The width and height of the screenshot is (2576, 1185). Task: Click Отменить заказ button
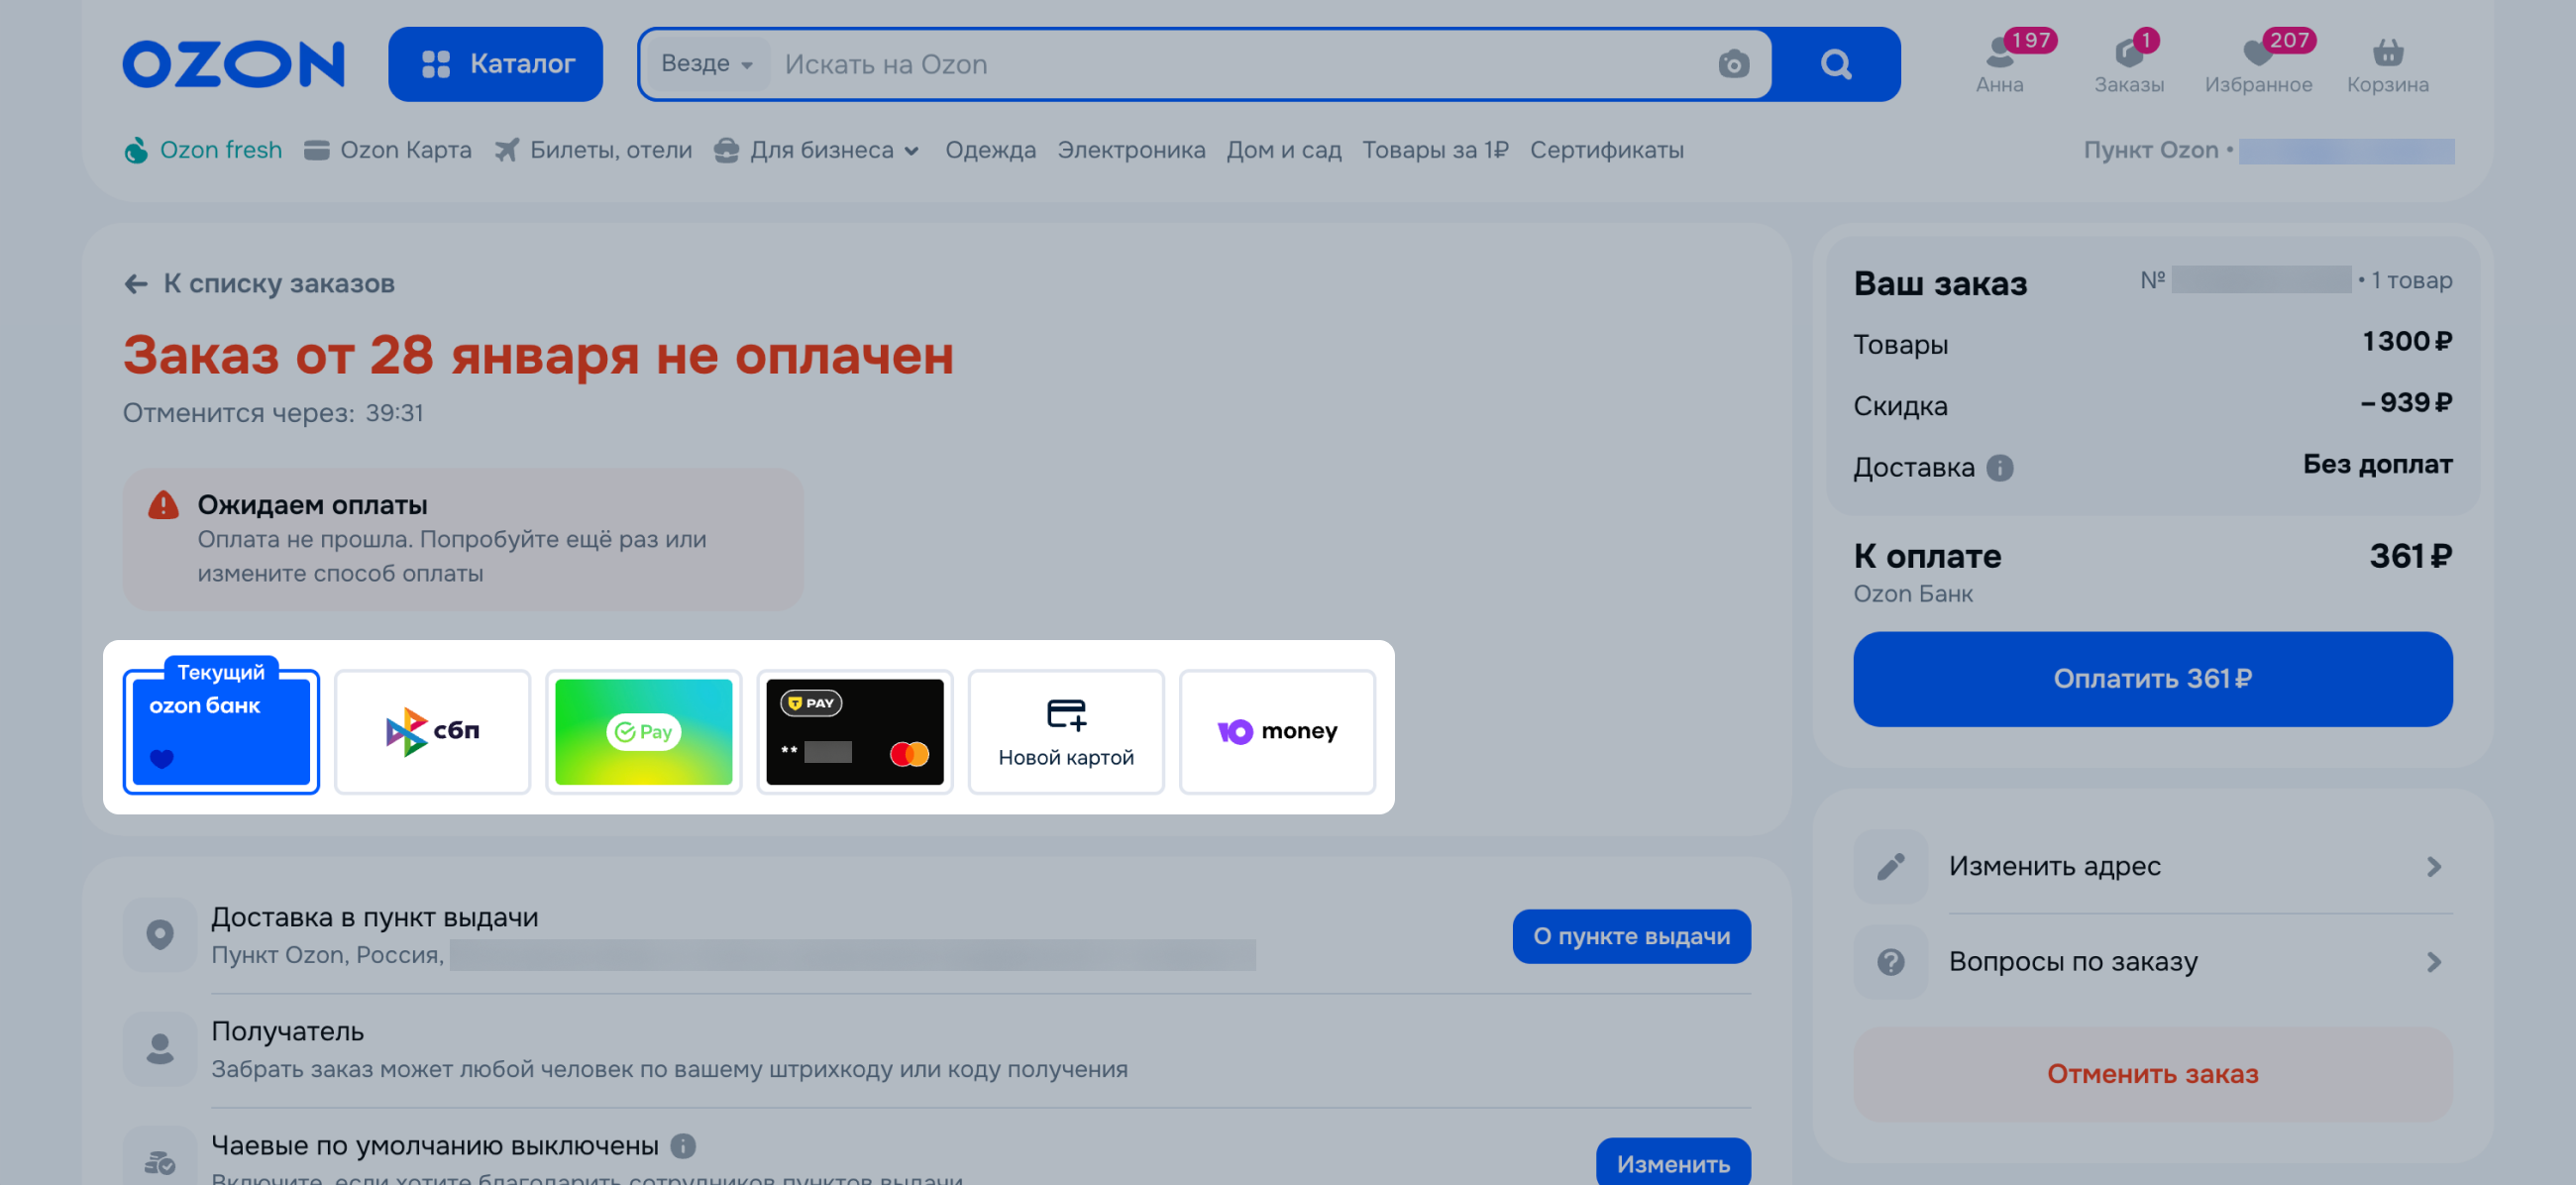click(x=2152, y=1073)
